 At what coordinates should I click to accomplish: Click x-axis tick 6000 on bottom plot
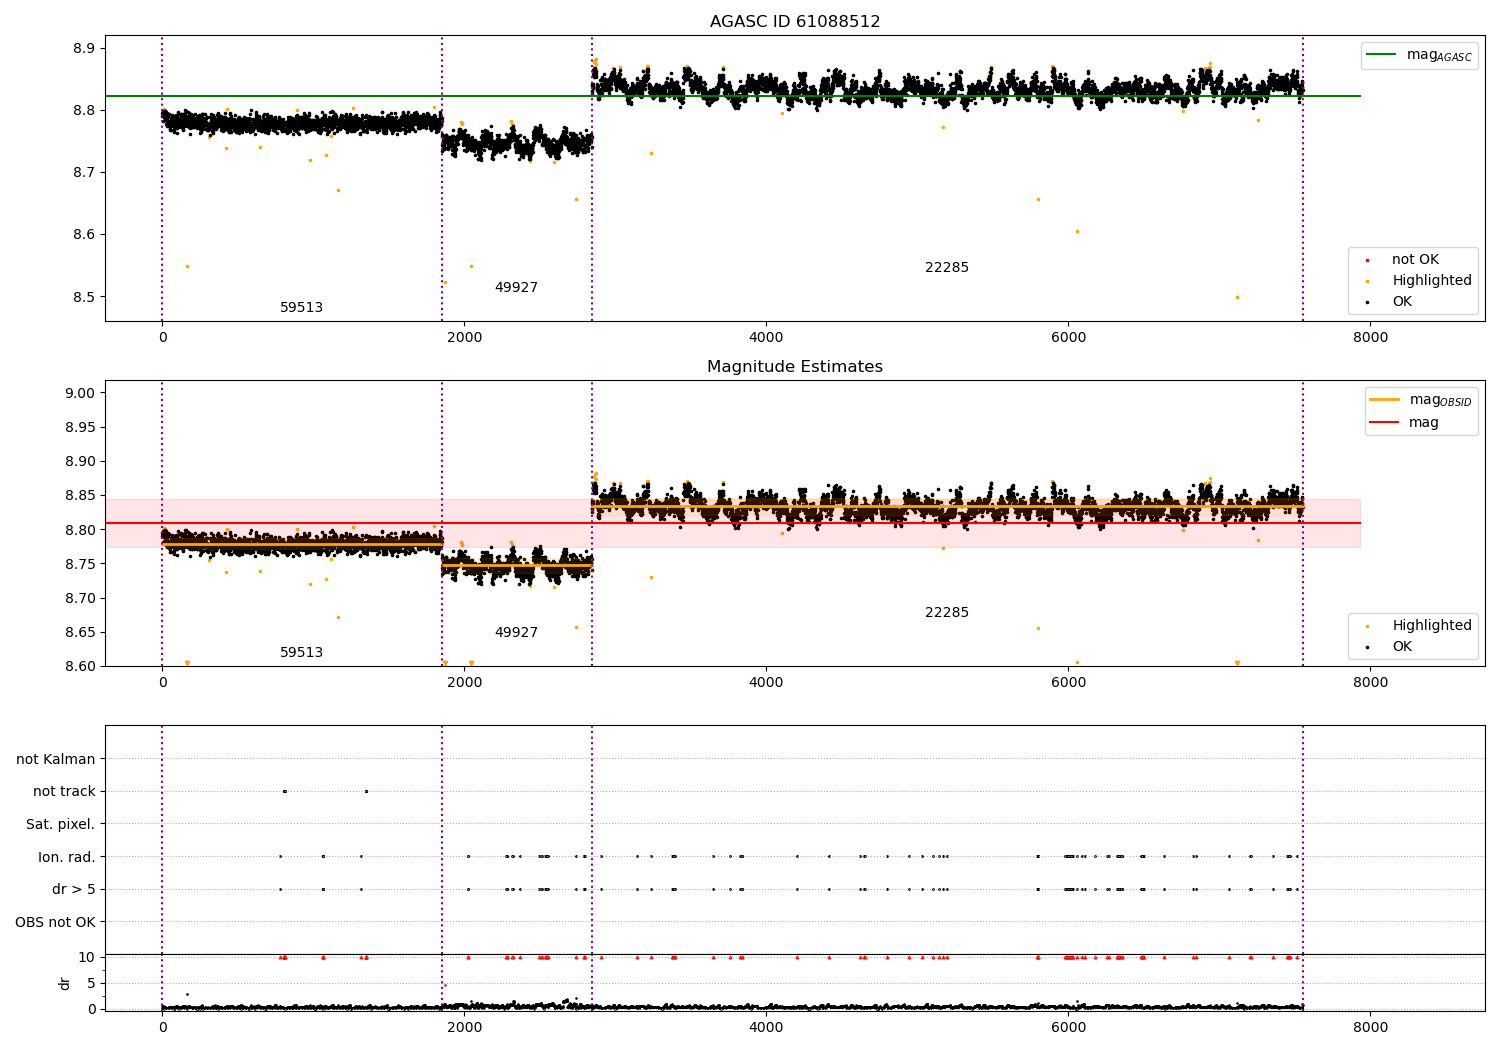click(1068, 1028)
